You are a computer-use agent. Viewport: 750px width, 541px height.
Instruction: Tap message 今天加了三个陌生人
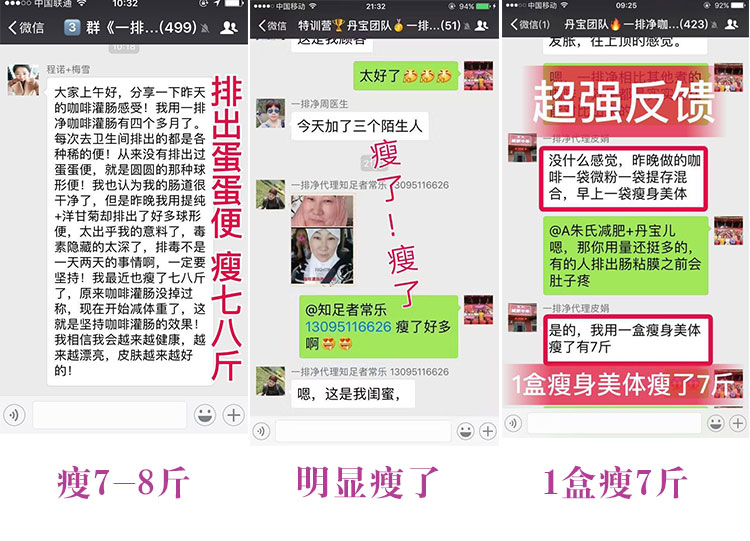[360, 126]
